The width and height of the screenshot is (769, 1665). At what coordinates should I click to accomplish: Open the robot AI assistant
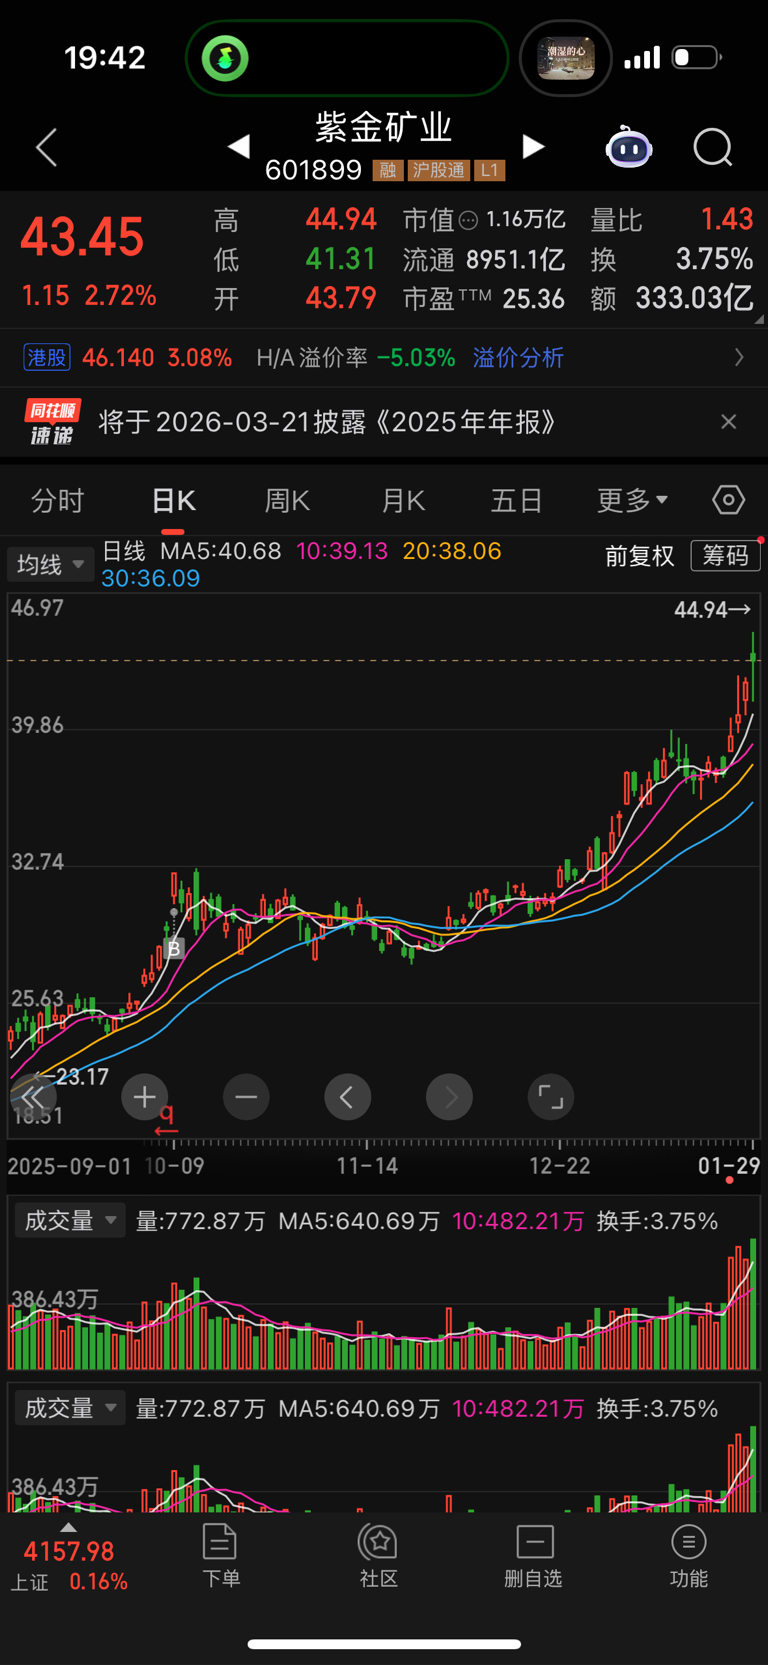pyautogui.click(x=629, y=147)
